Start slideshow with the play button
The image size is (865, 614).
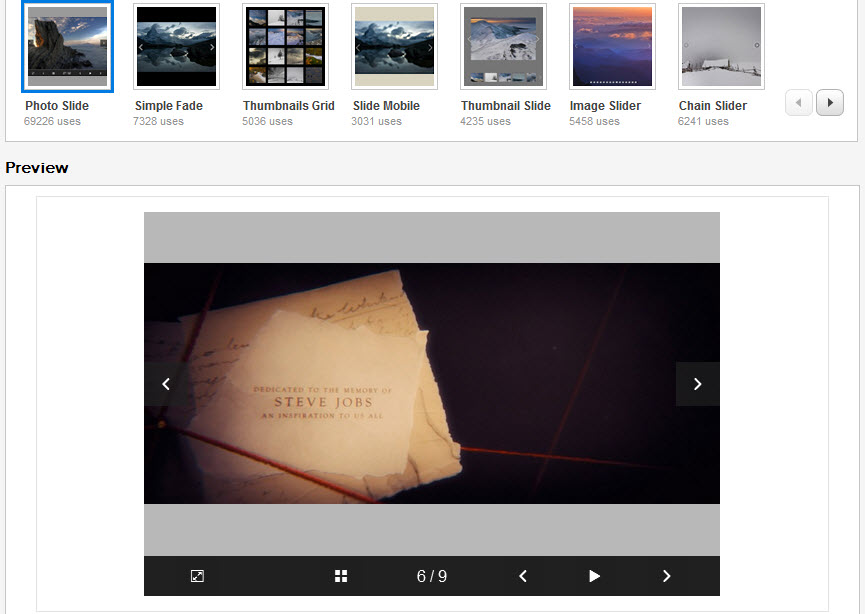(594, 576)
